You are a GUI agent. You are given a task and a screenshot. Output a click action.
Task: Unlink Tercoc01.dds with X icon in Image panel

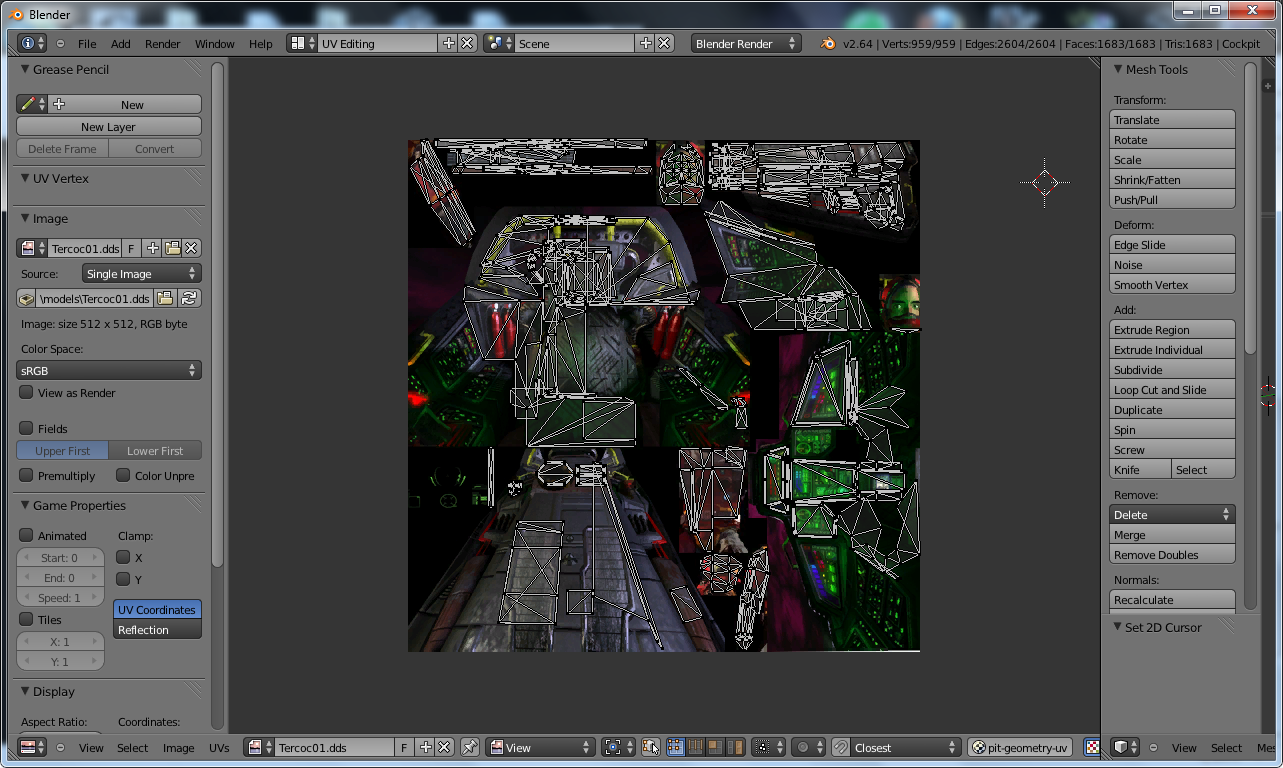191,248
